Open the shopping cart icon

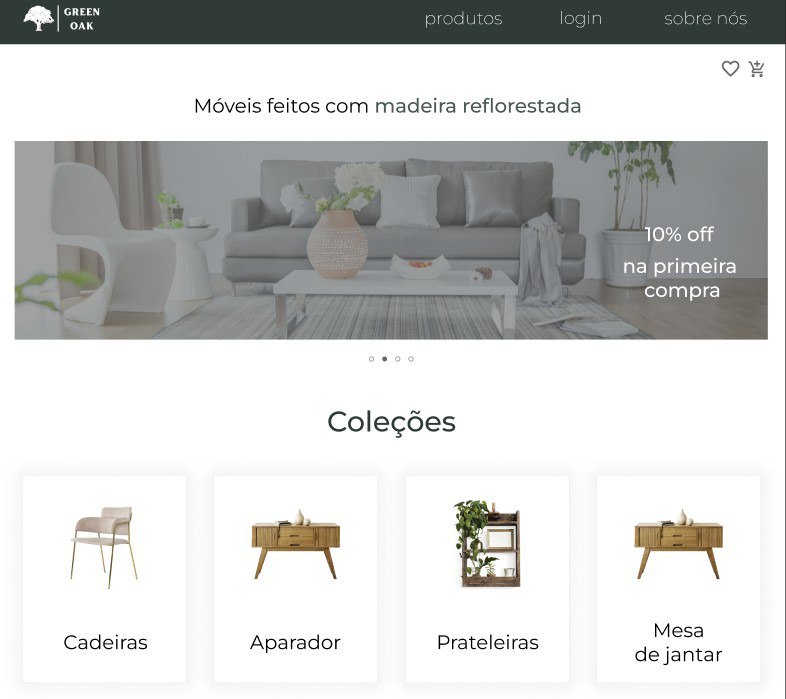(x=756, y=68)
